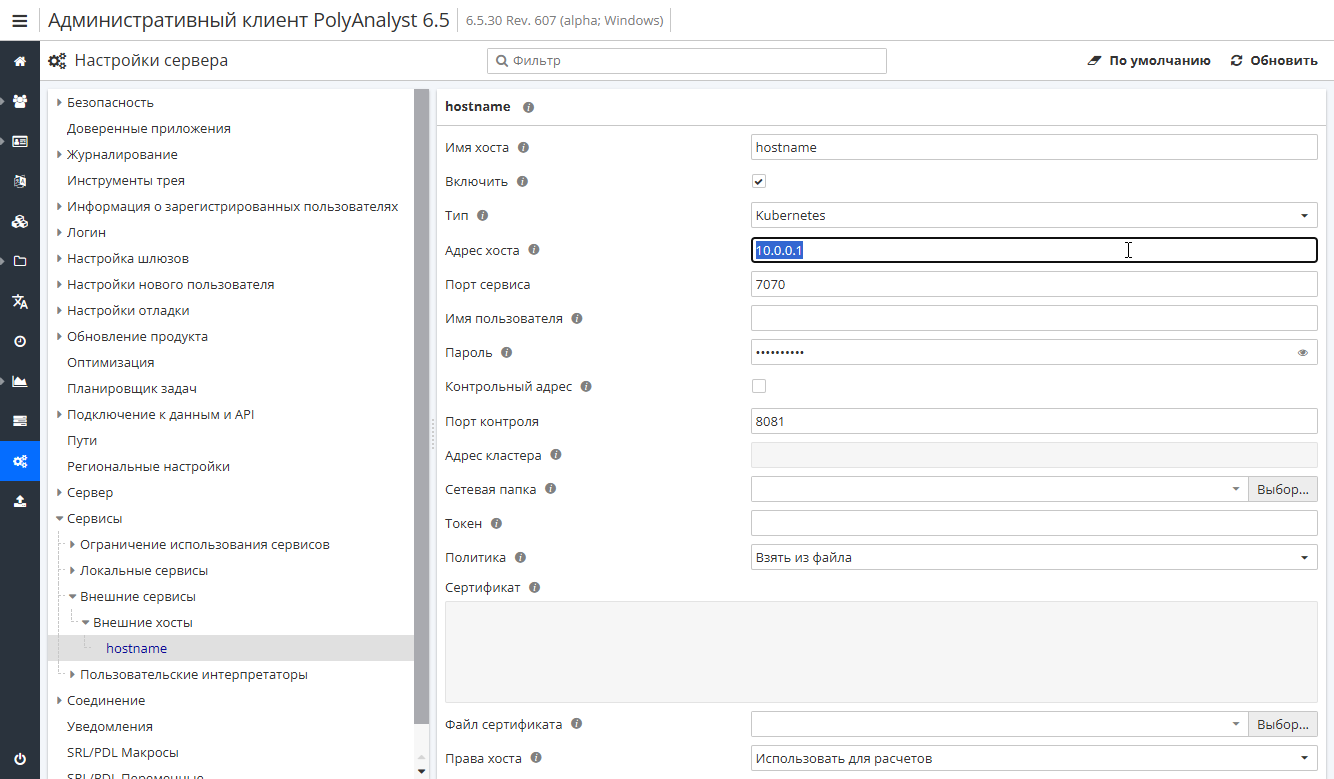Uncheck the Включить checkbox
The height and width of the screenshot is (779, 1334).
759,181
